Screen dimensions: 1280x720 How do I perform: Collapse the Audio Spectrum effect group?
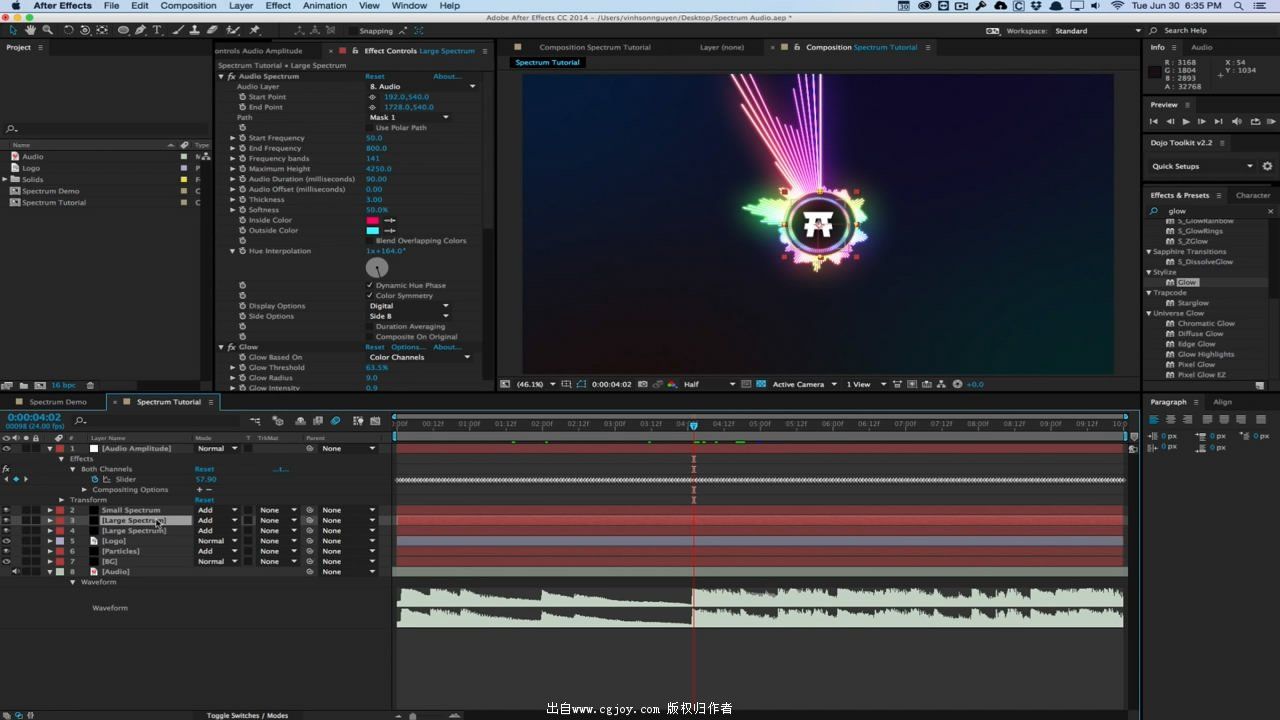coord(221,76)
